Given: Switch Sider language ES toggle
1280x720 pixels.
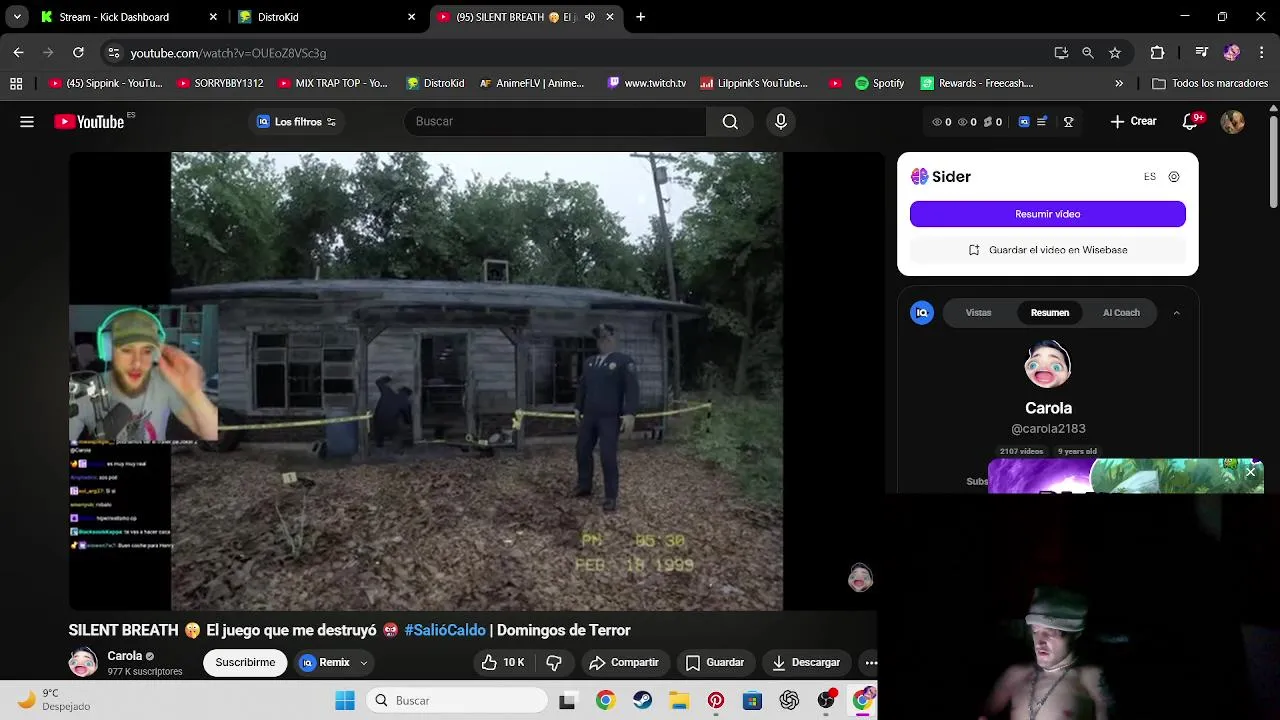Looking at the screenshot, I should (1150, 177).
